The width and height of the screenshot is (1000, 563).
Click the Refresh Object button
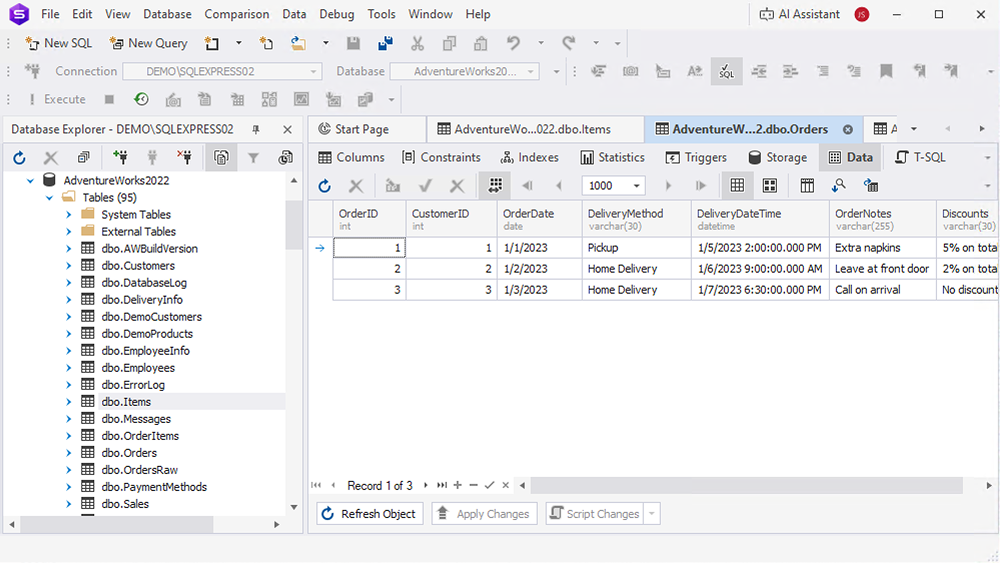coord(369,514)
